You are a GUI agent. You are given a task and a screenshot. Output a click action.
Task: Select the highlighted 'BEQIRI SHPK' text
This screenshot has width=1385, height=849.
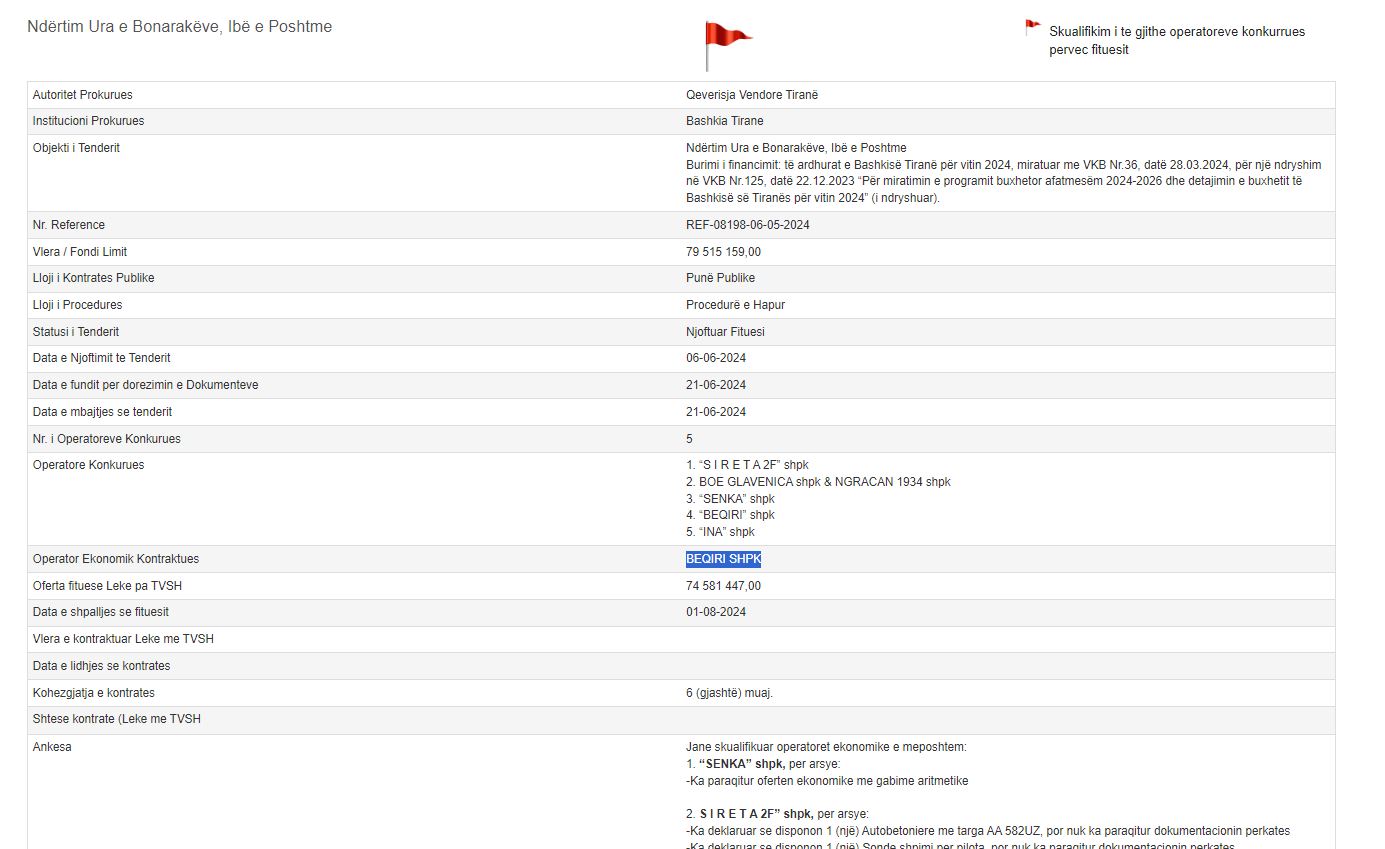pos(723,559)
